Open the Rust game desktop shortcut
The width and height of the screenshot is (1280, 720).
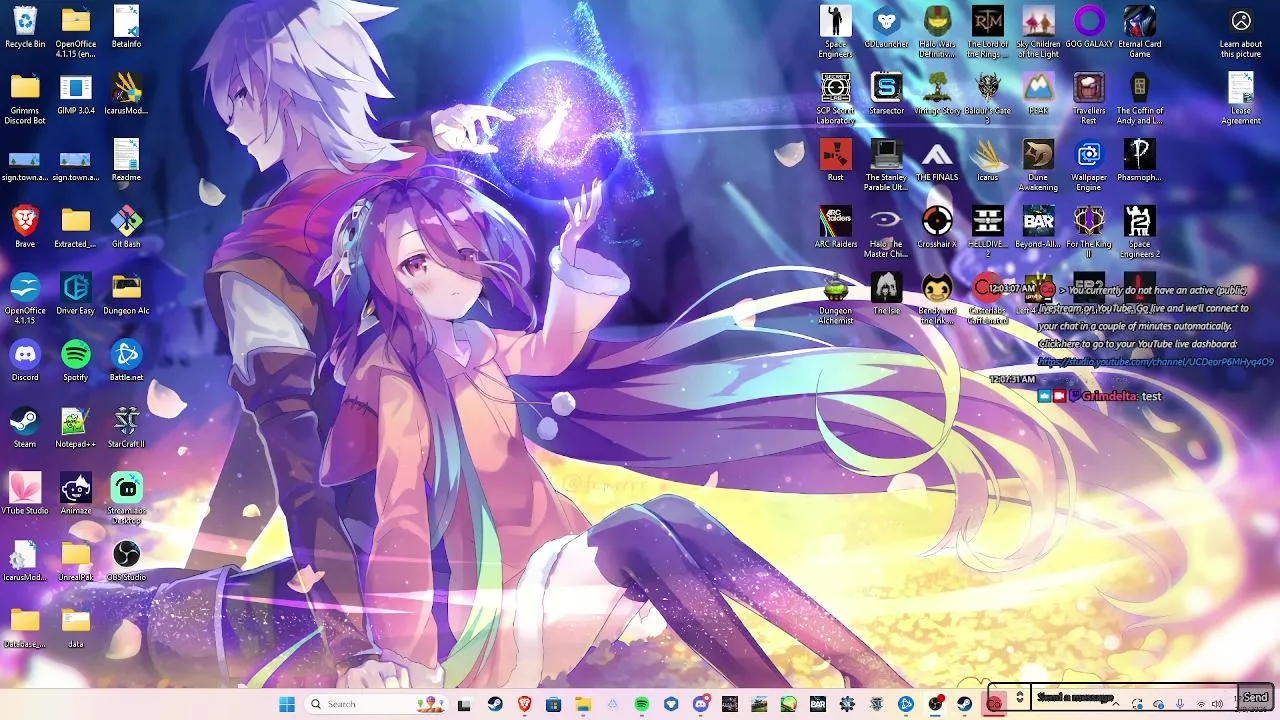835,161
